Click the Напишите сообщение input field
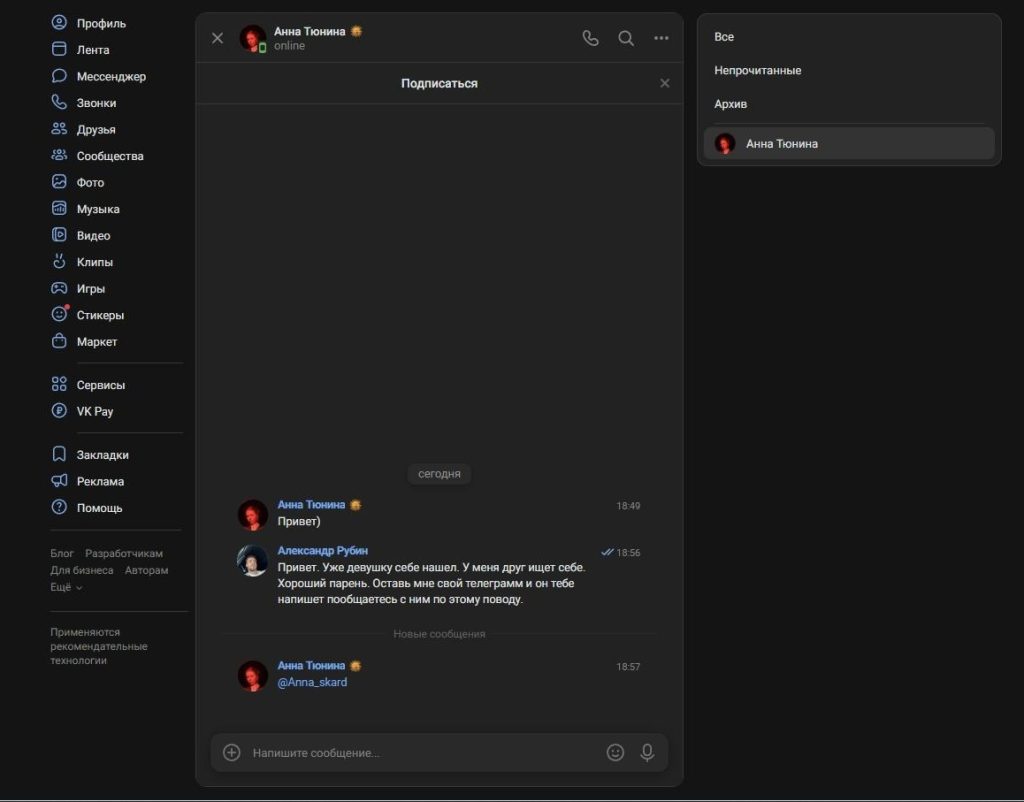 click(x=420, y=752)
